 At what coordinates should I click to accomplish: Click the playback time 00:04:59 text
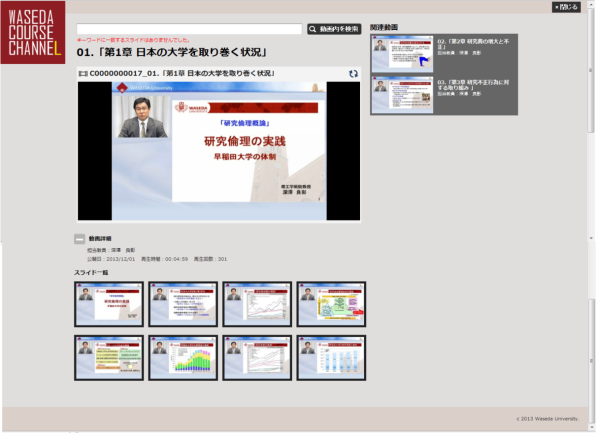[x=165, y=259]
